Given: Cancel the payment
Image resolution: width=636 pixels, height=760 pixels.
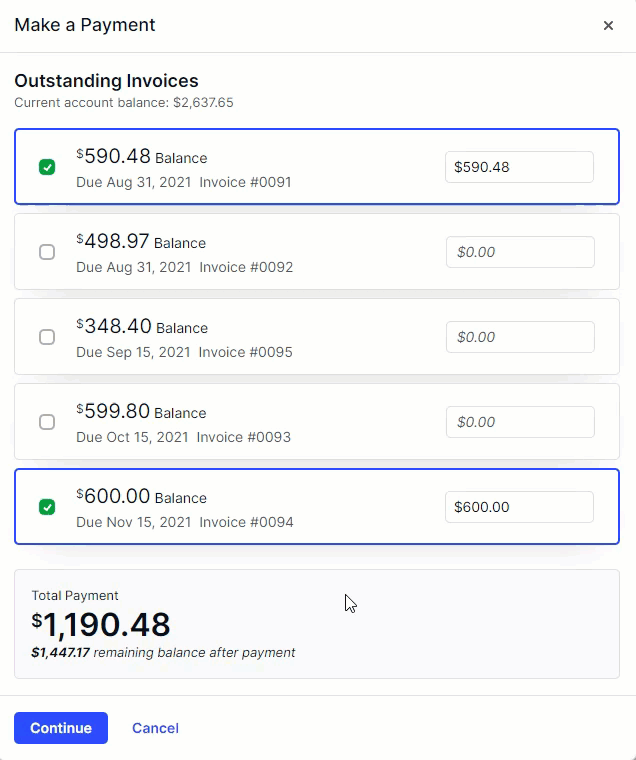Looking at the screenshot, I should [156, 728].
